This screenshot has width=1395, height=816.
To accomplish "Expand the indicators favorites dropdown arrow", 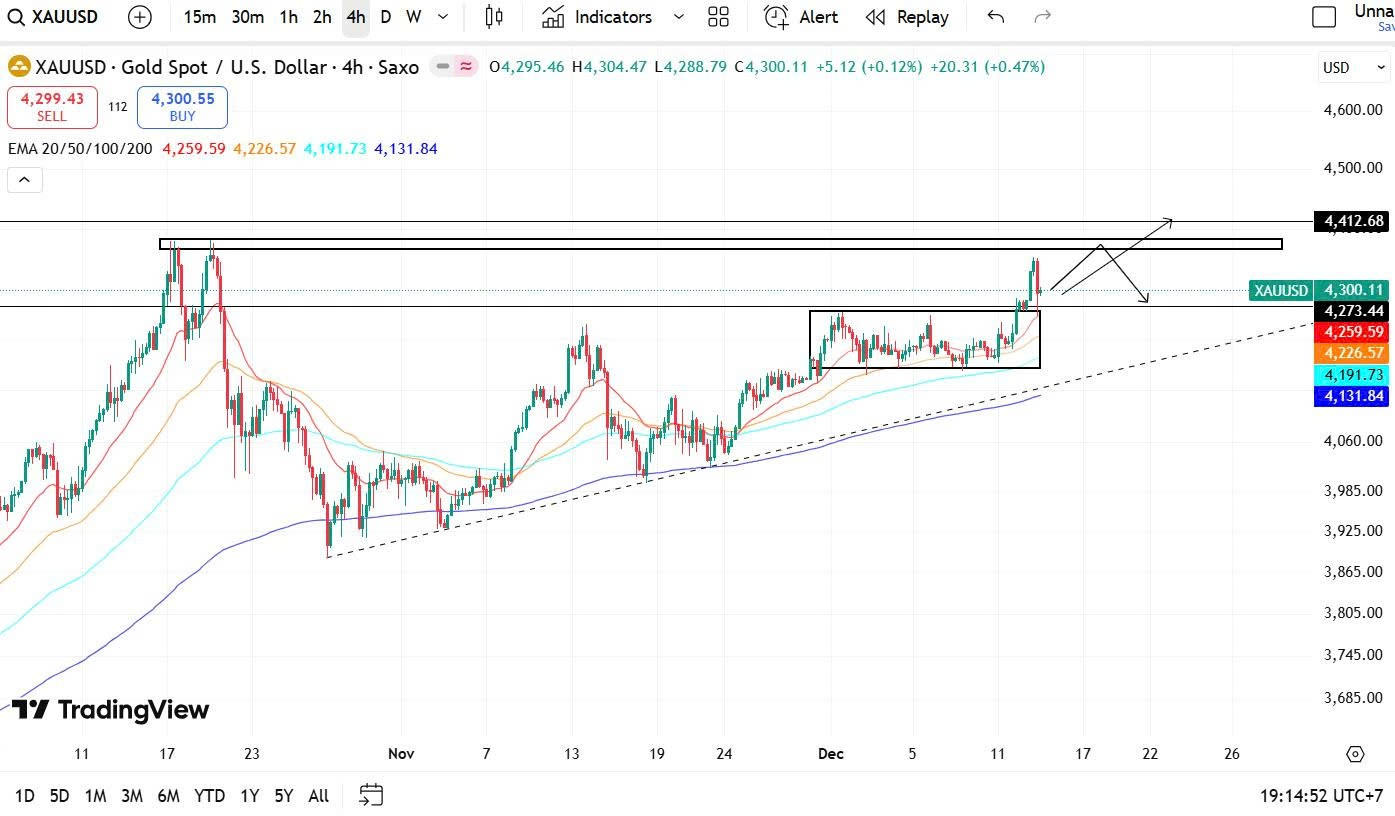I will (679, 17).
